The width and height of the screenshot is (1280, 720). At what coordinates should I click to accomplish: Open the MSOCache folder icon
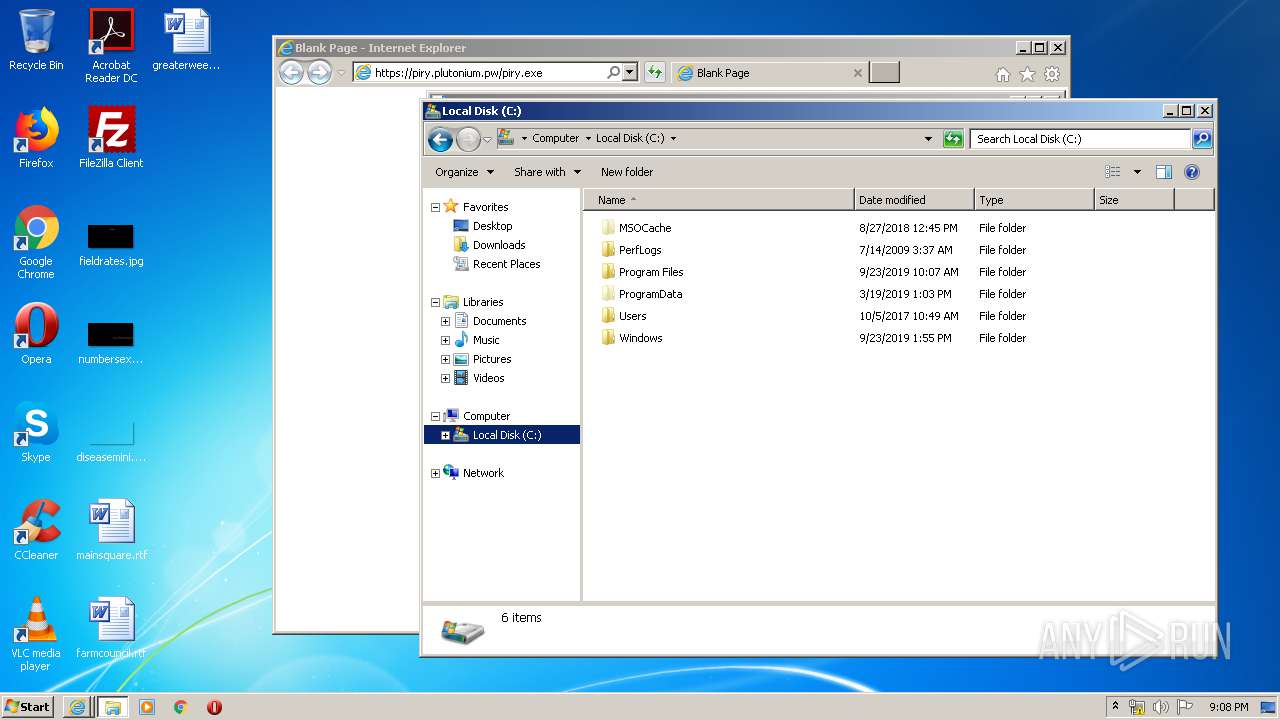[608, 228]
